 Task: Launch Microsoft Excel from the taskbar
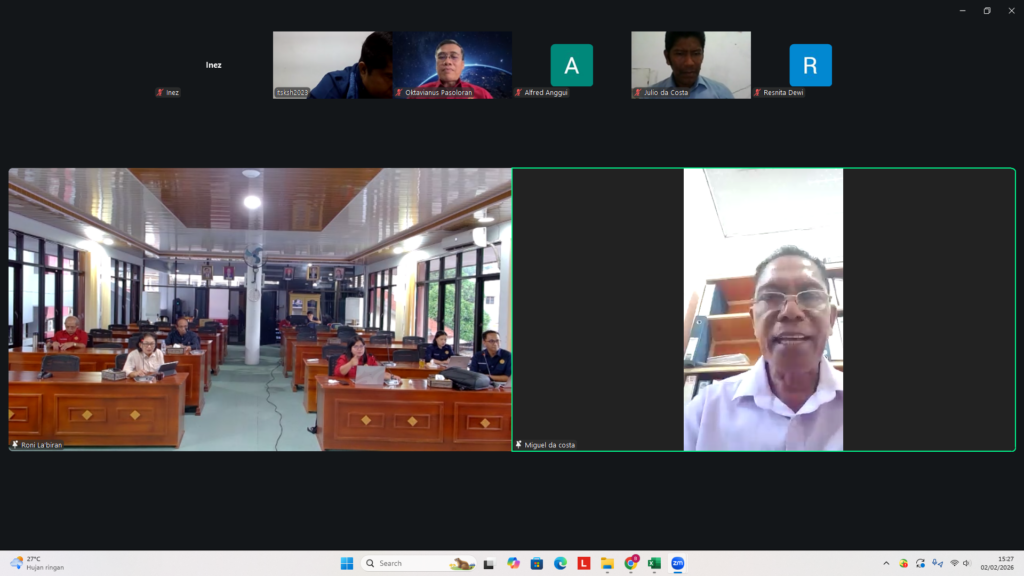point(654,563)
